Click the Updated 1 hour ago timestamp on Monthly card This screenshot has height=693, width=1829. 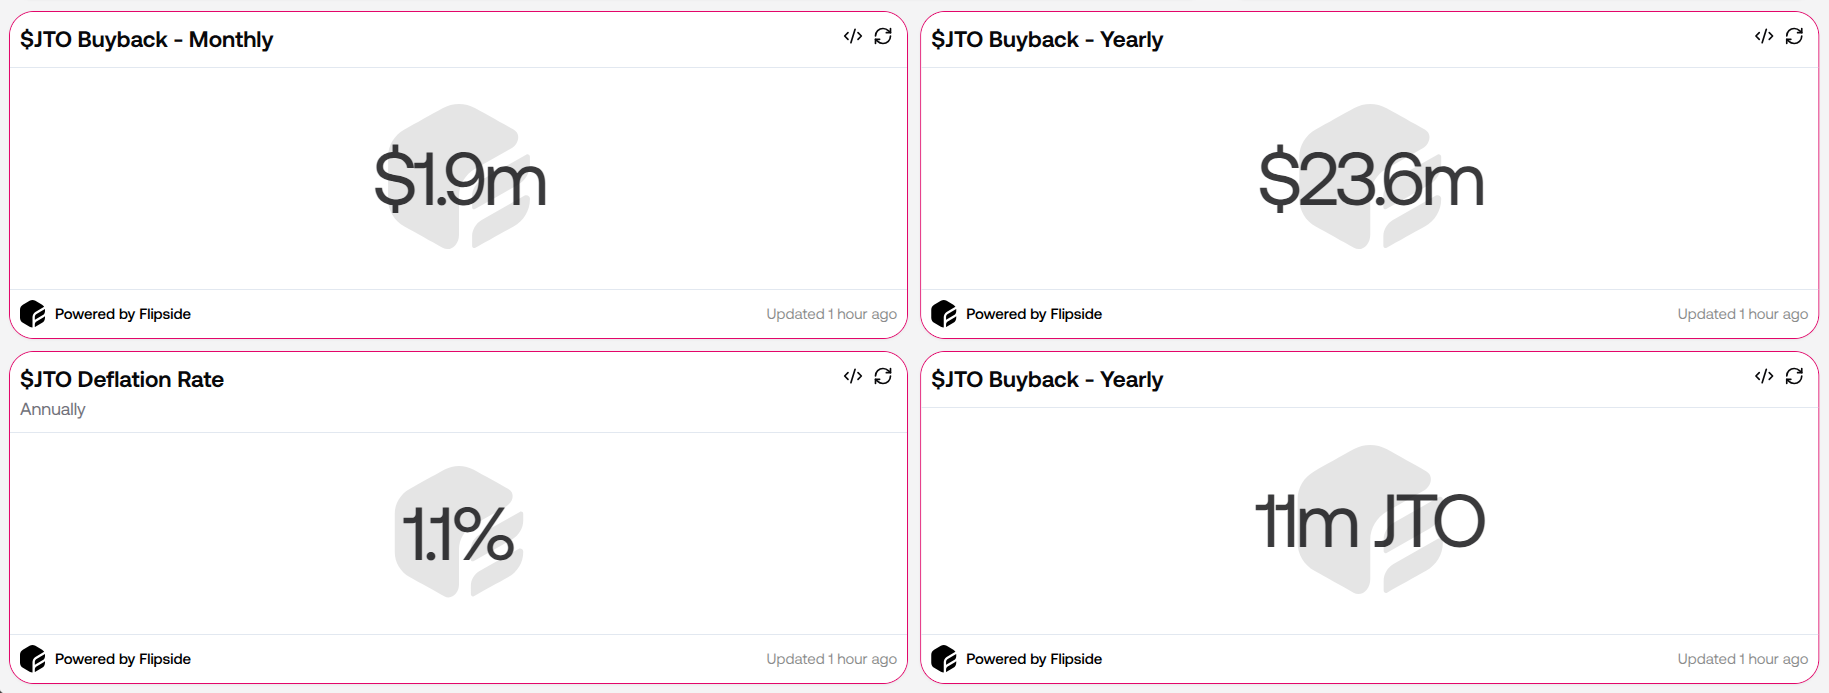(x=831, y=313)
